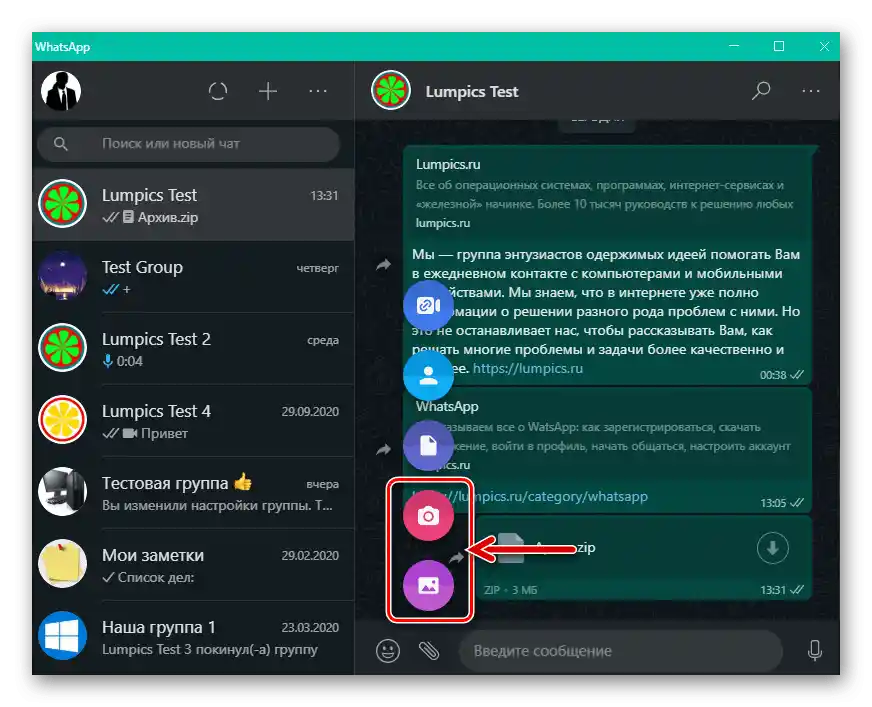Choose the Room video link attachment option
The width and height of the screenshot is (872, 707).
pyautogui.click(x=428, y=305)
